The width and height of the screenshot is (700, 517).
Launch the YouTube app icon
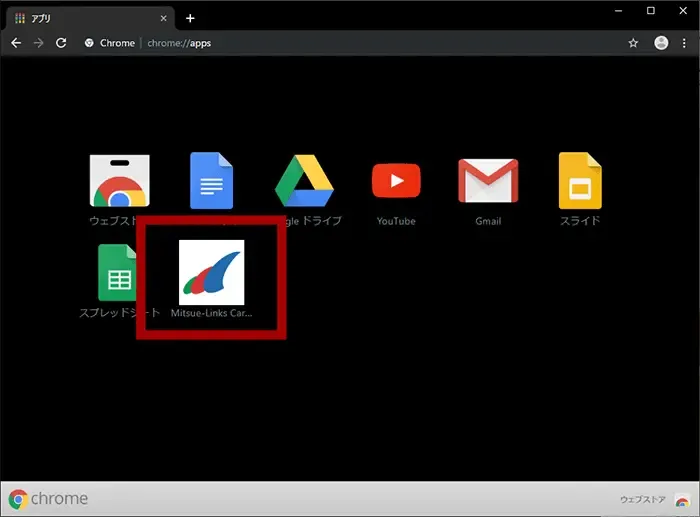tap(396, 180)
